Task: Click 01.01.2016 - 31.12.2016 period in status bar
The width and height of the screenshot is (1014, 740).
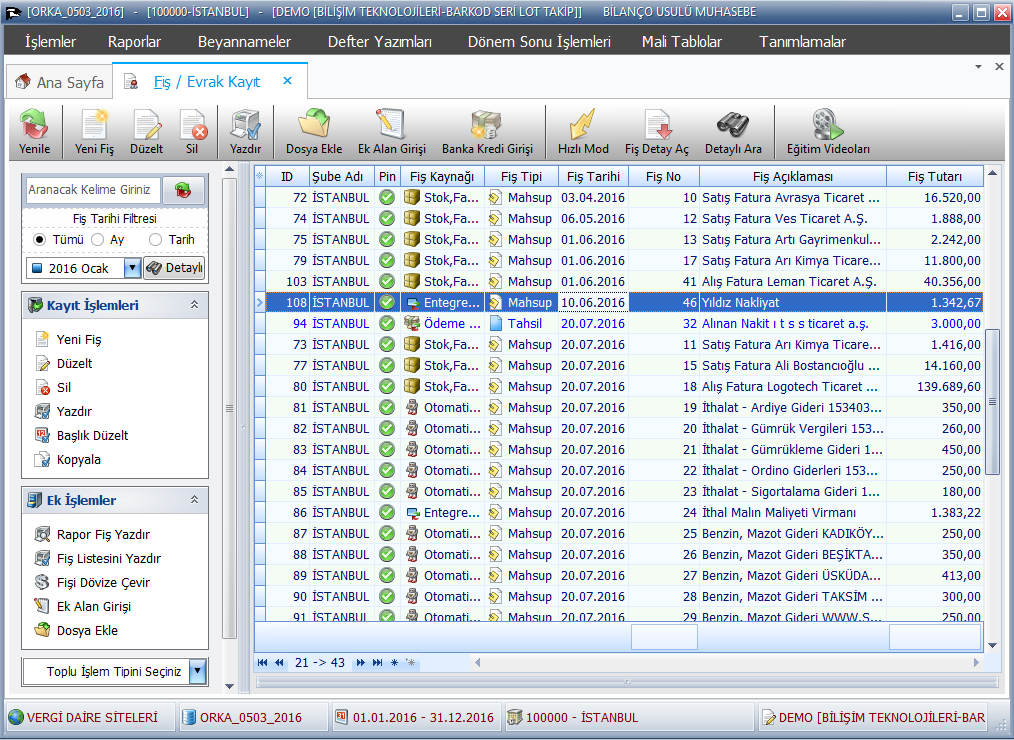Action: point(415,717)
